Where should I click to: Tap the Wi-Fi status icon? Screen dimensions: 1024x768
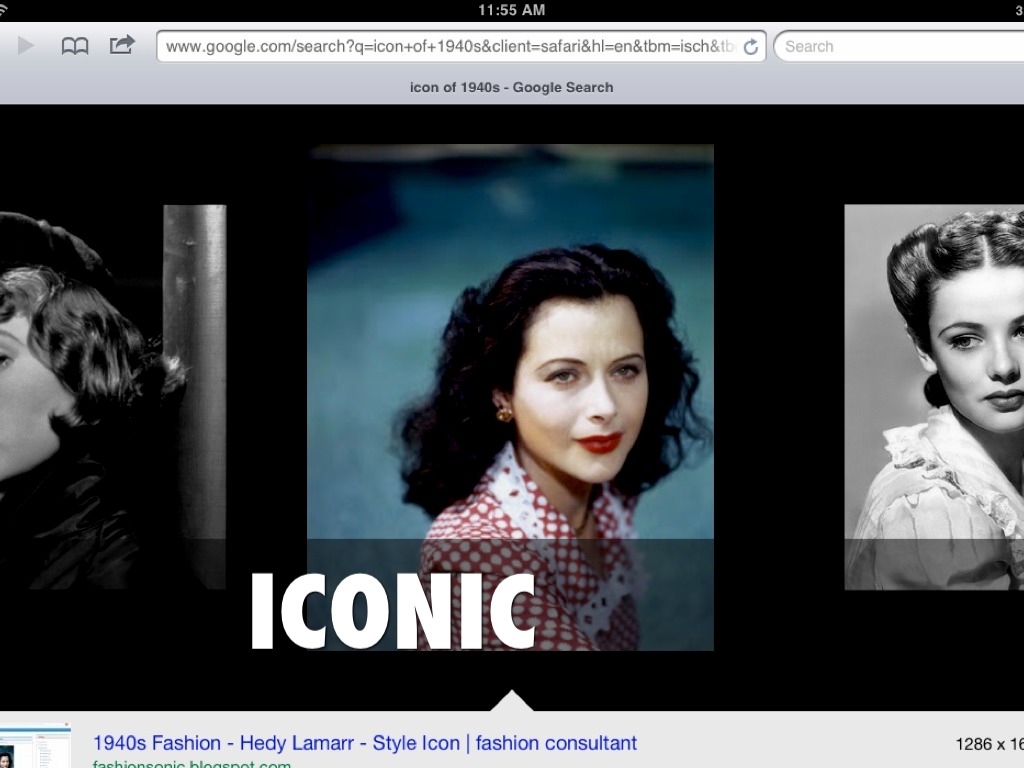click(x=5, y=10)
